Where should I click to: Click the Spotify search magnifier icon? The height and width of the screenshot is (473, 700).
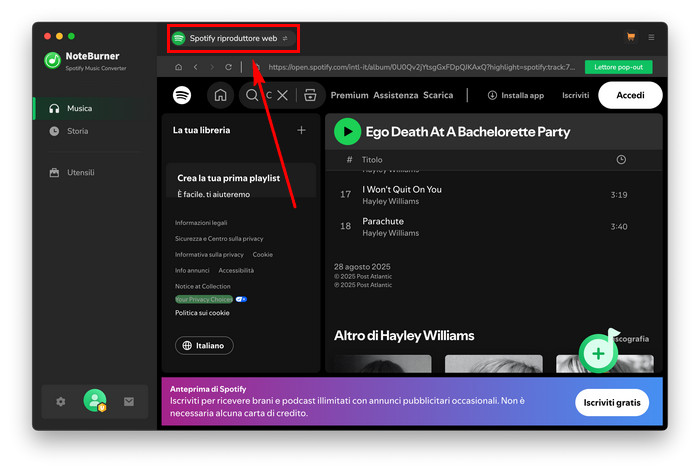coord(252,95)
